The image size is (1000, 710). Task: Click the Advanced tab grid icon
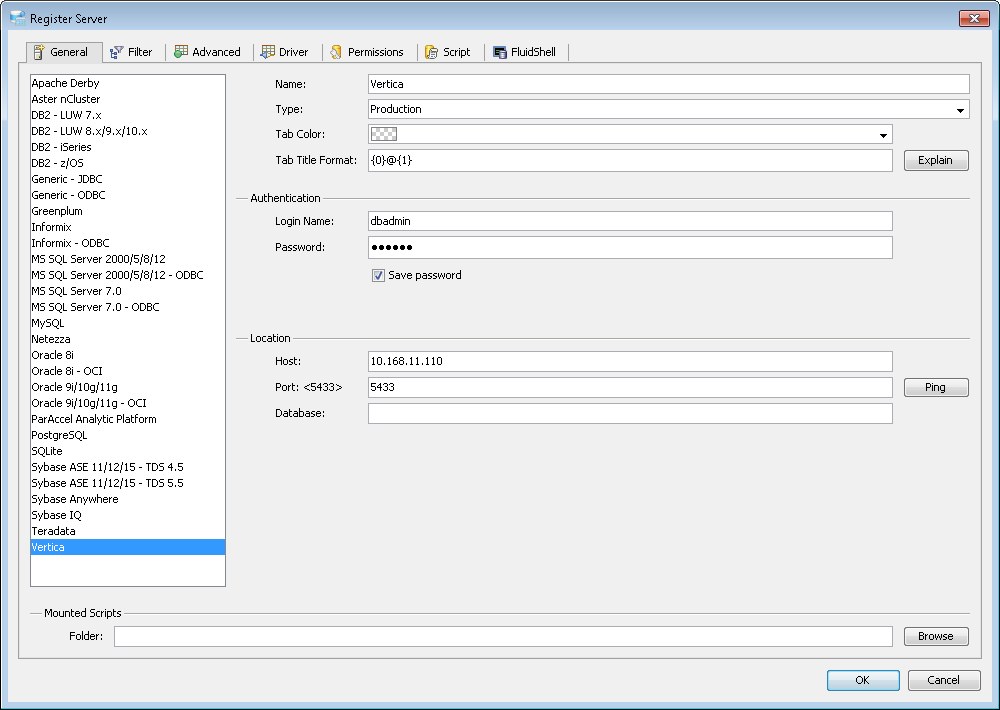pyautogui.click(x=181, y=52)
